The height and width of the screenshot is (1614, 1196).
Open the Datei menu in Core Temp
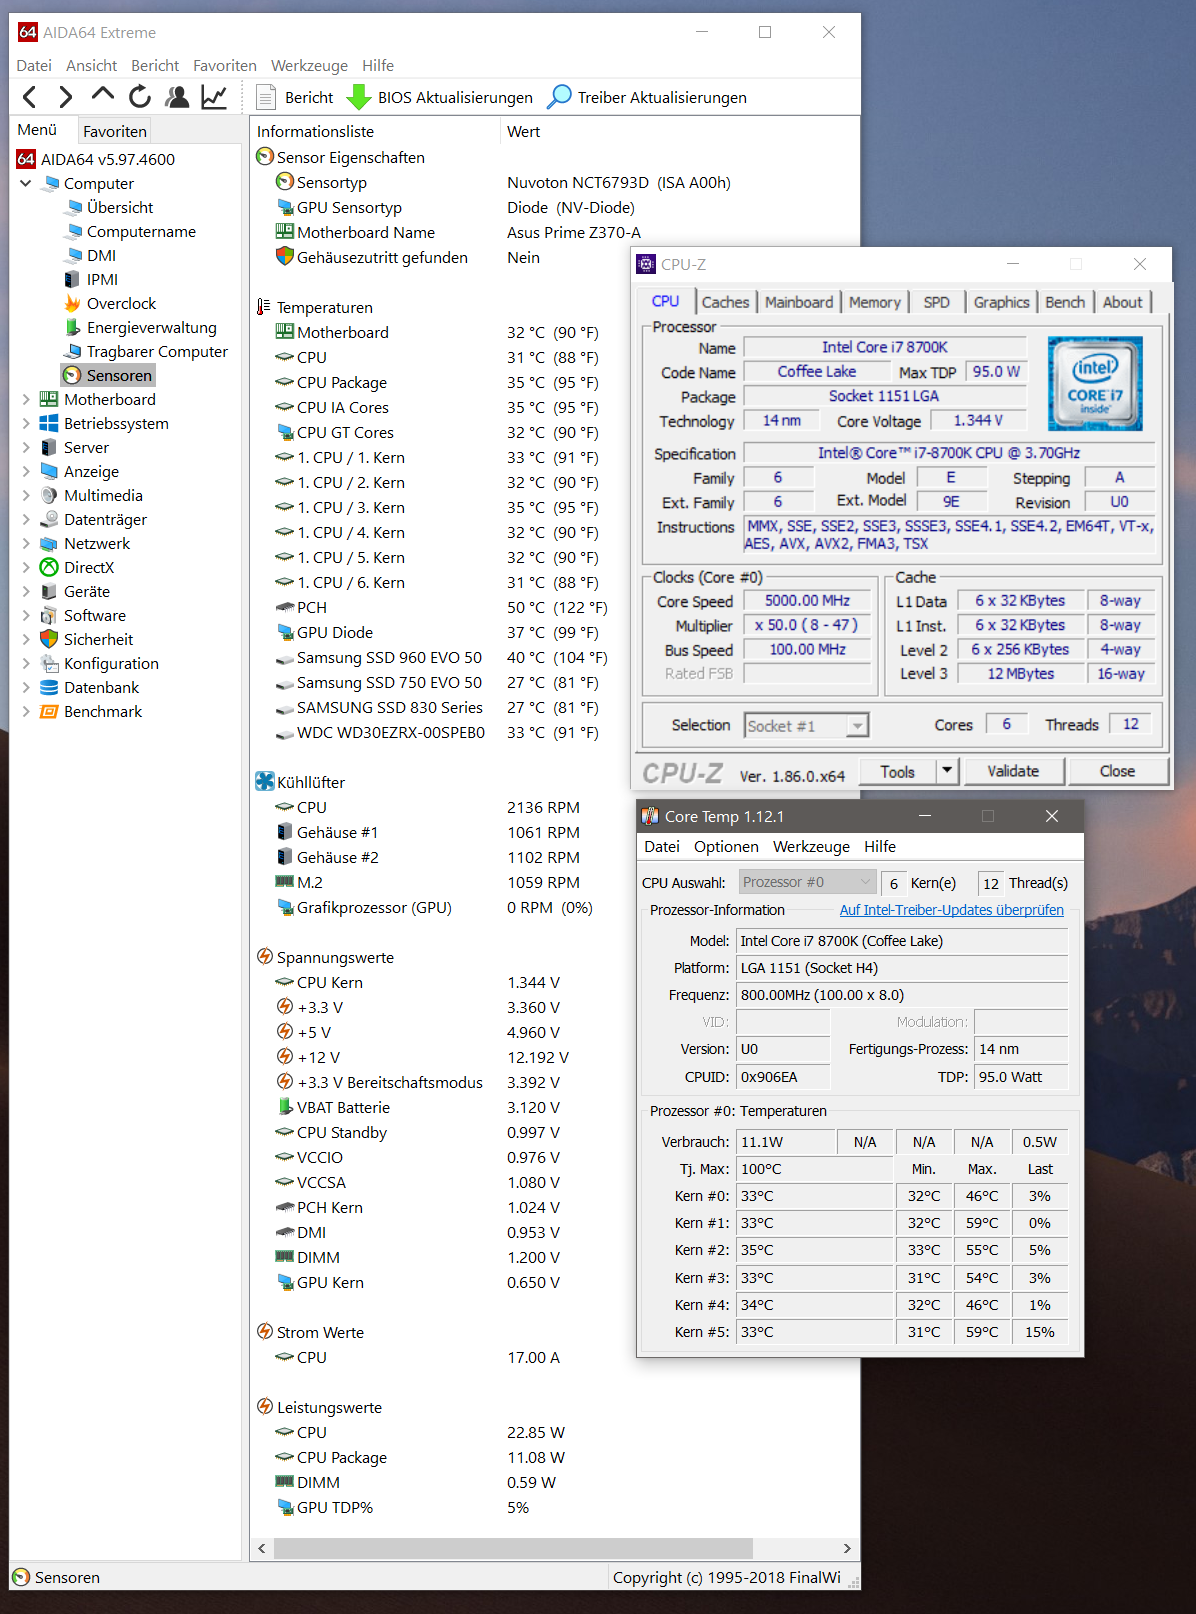click(x=662, y=846)
